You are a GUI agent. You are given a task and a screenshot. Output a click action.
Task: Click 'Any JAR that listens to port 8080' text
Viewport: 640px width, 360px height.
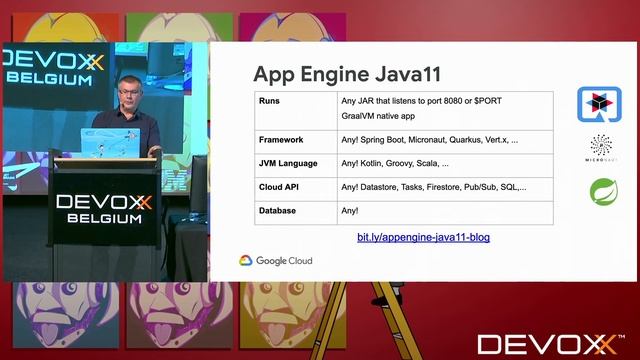pyautogui.click(x=421, y=101)
